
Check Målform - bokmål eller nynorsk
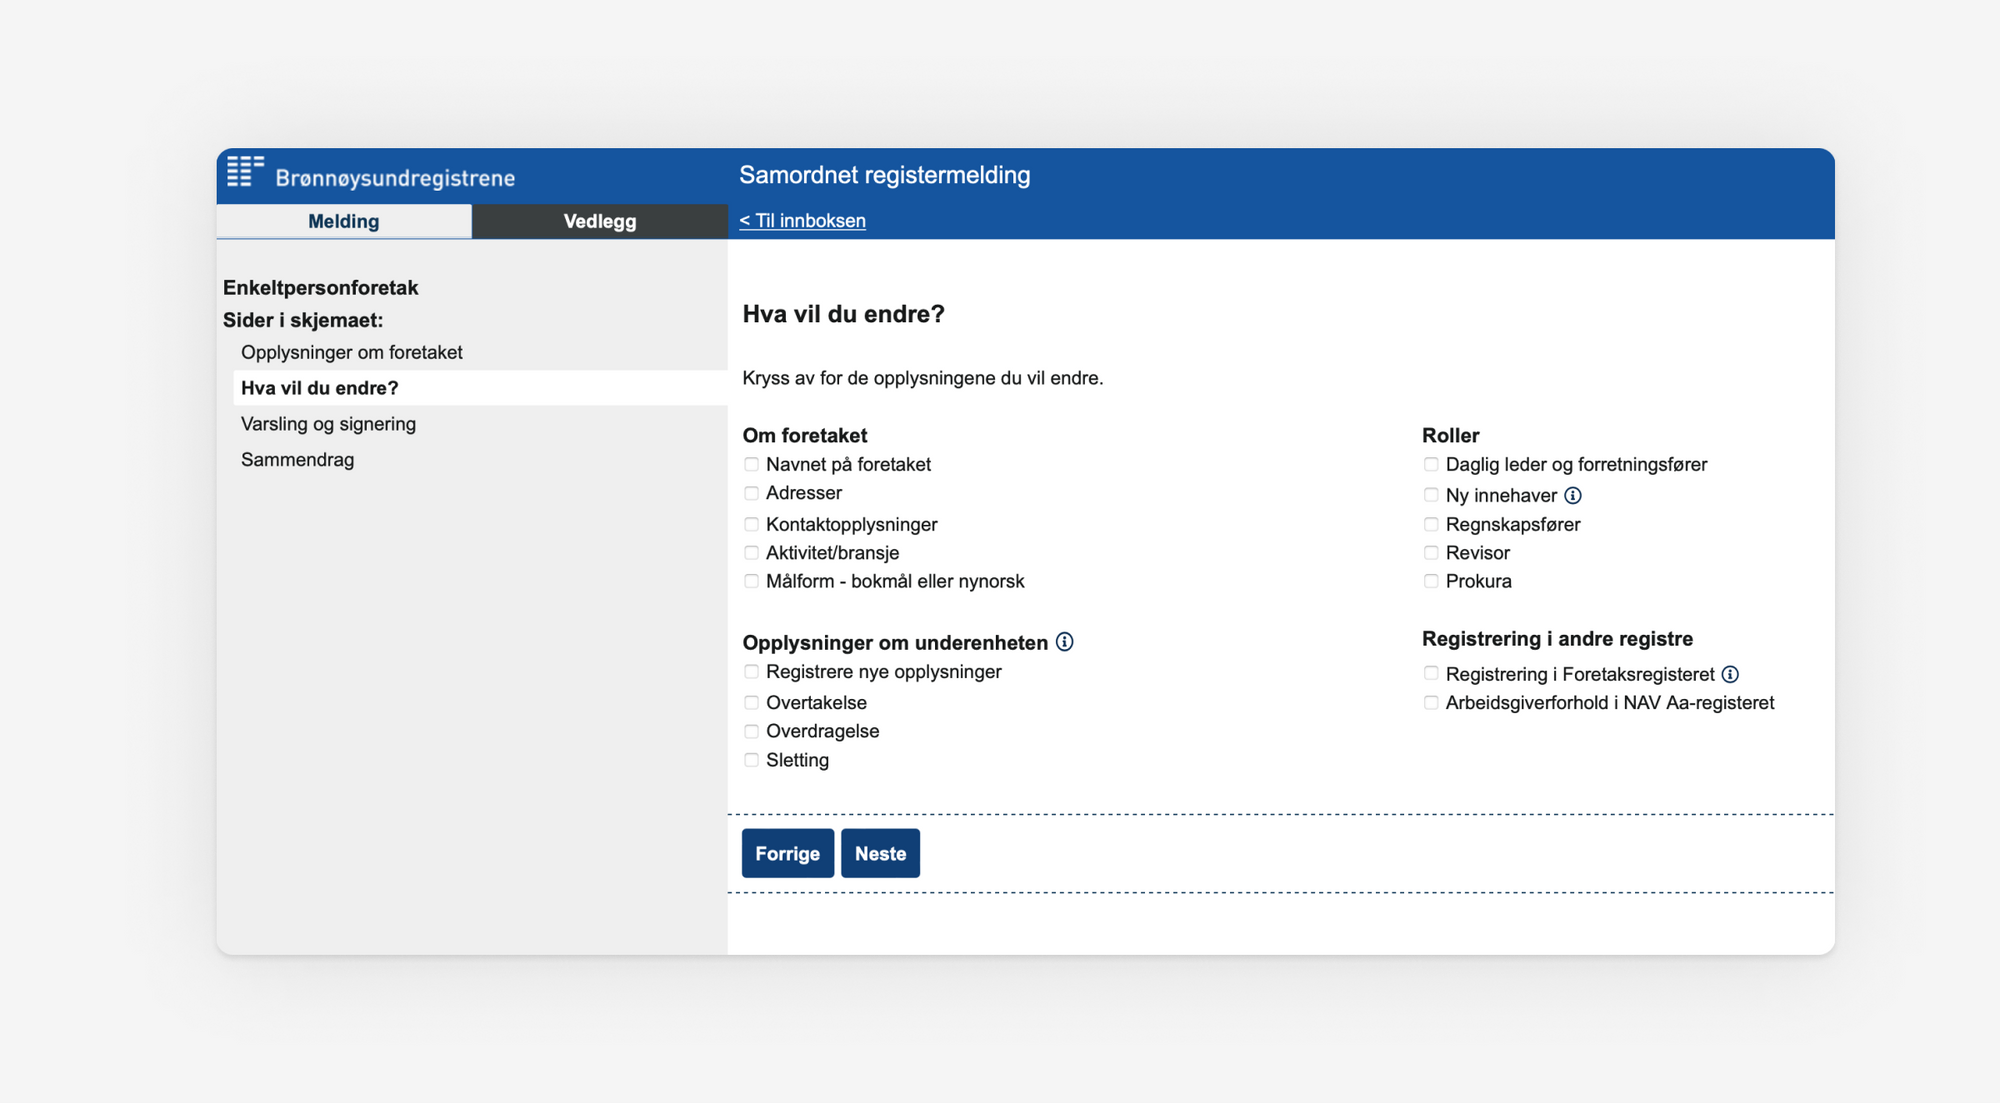click(751, 580)
